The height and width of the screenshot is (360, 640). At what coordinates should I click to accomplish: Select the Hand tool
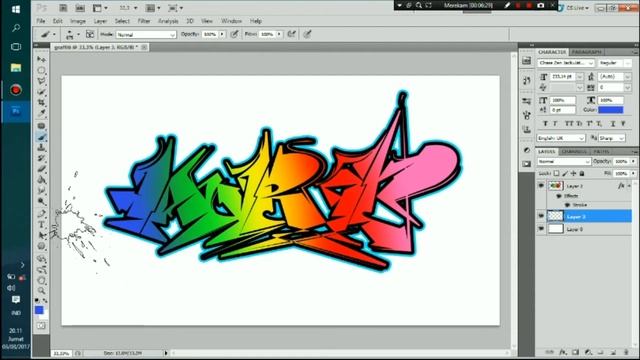tap(41, 280)
